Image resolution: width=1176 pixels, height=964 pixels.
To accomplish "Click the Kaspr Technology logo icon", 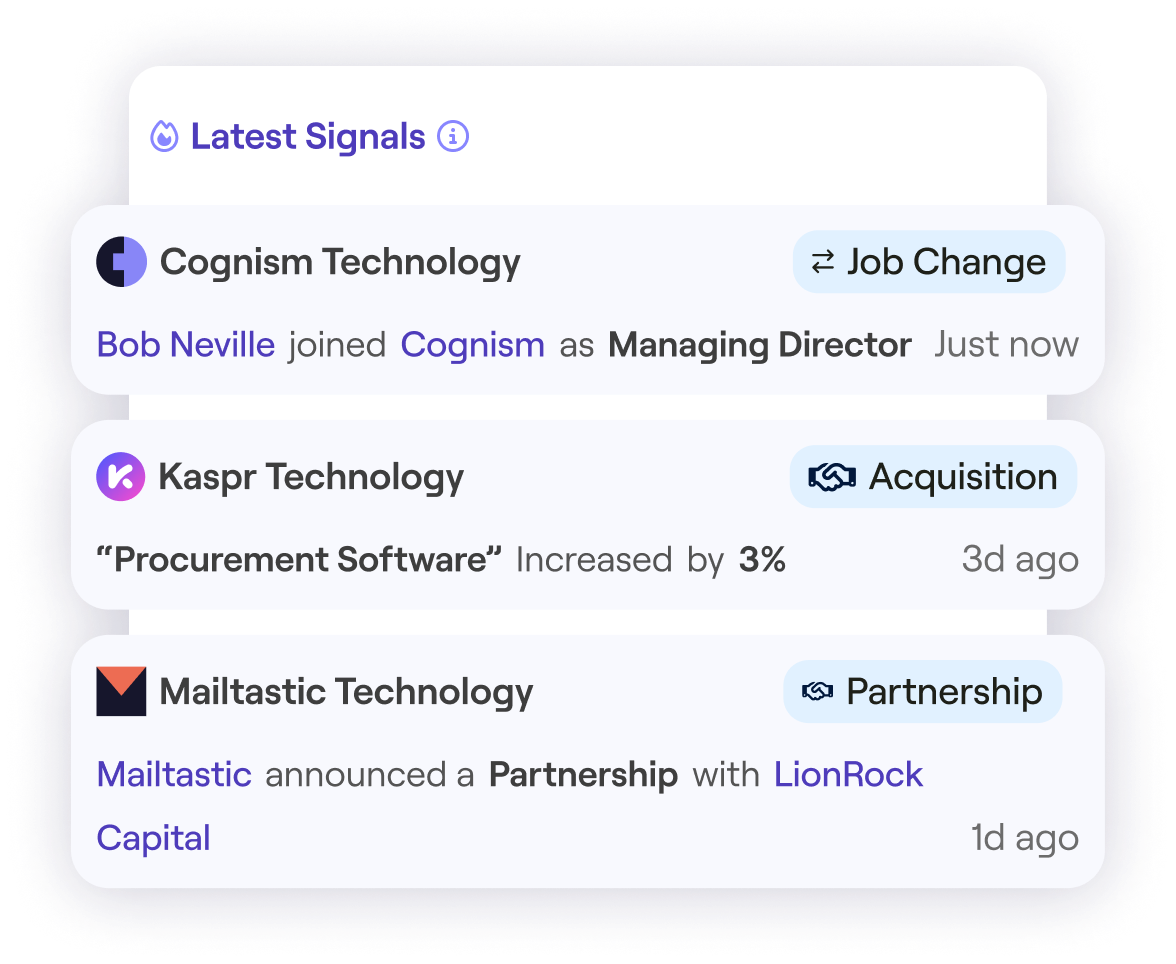I will coord(121,477).
